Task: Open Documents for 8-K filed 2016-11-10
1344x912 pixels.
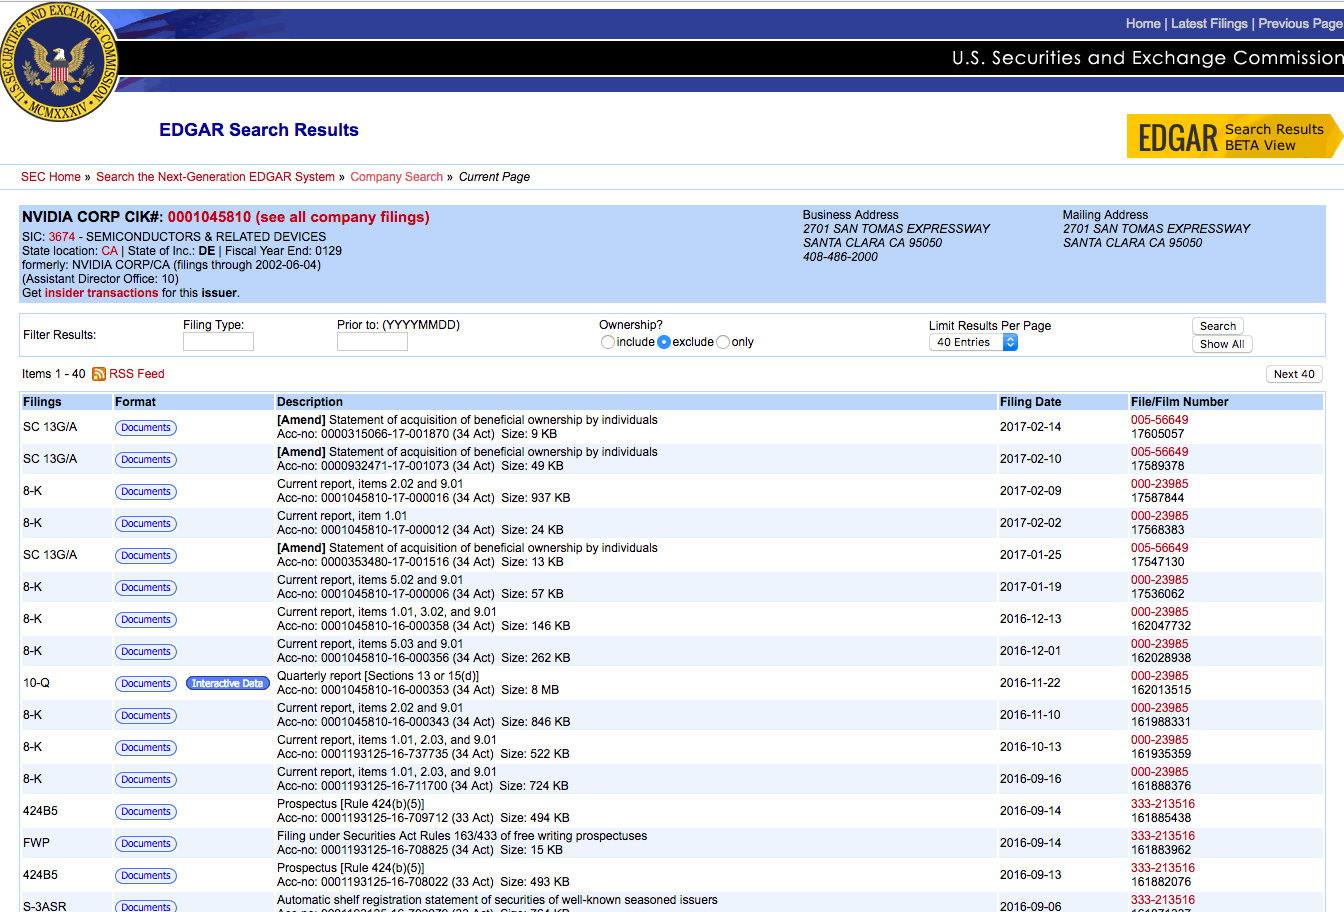Action: pyautogui.click(x=146, y=716)
